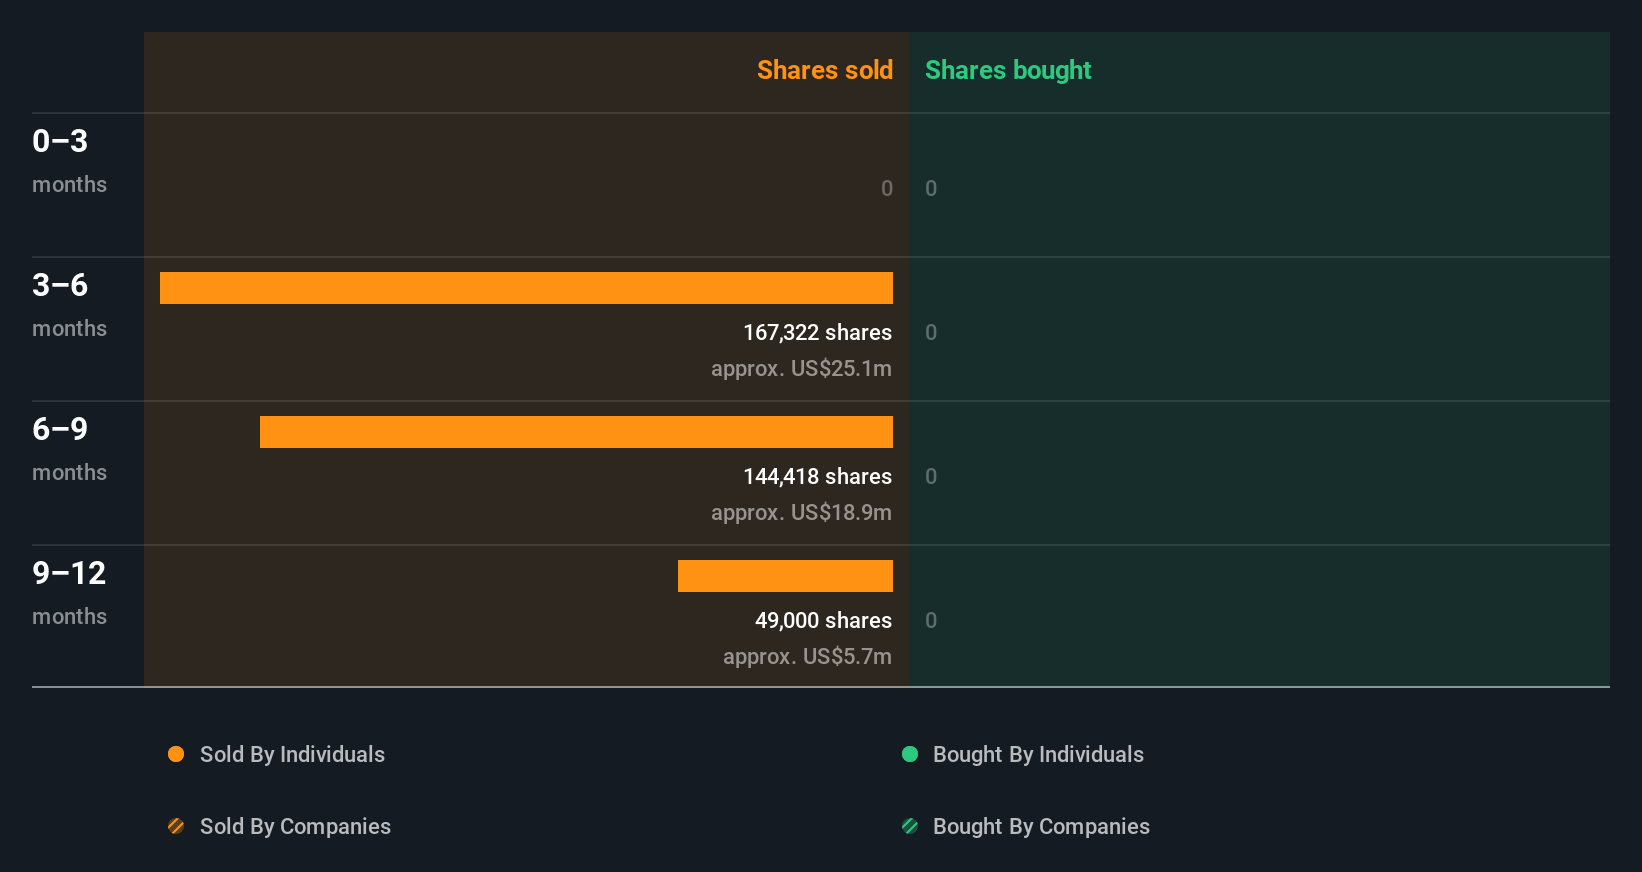Click the approx. US$5.7m value
The height and width of the screenshot is (872, 1642).
click(807, 657)
